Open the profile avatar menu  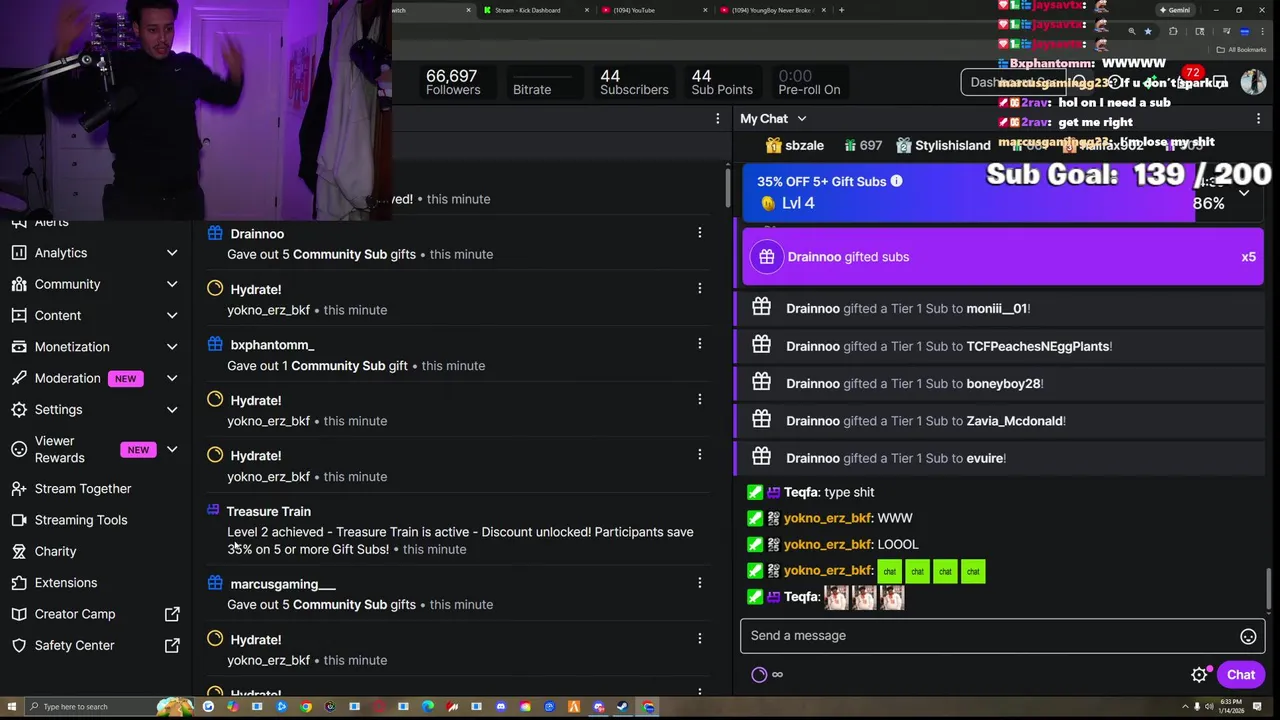point(1253,82)
